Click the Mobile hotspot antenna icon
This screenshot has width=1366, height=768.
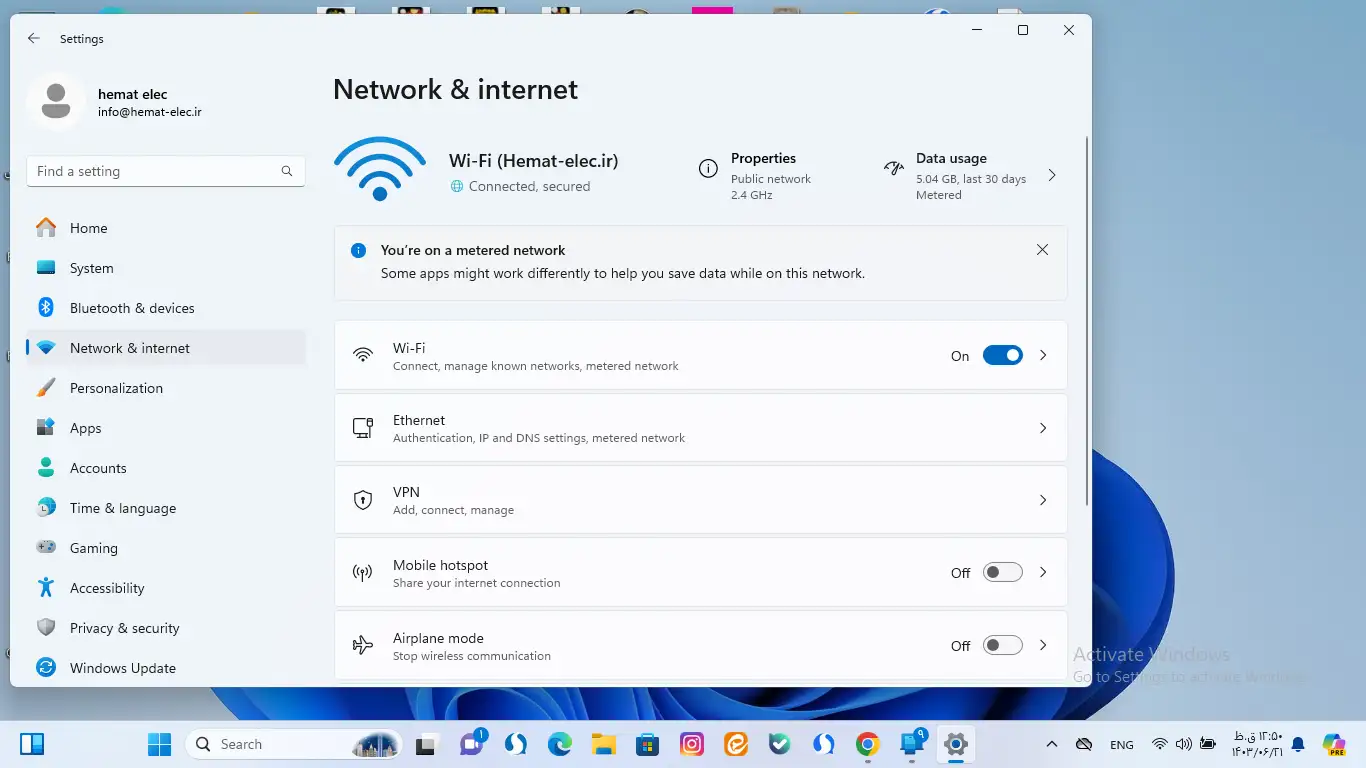tap(362, 572)
